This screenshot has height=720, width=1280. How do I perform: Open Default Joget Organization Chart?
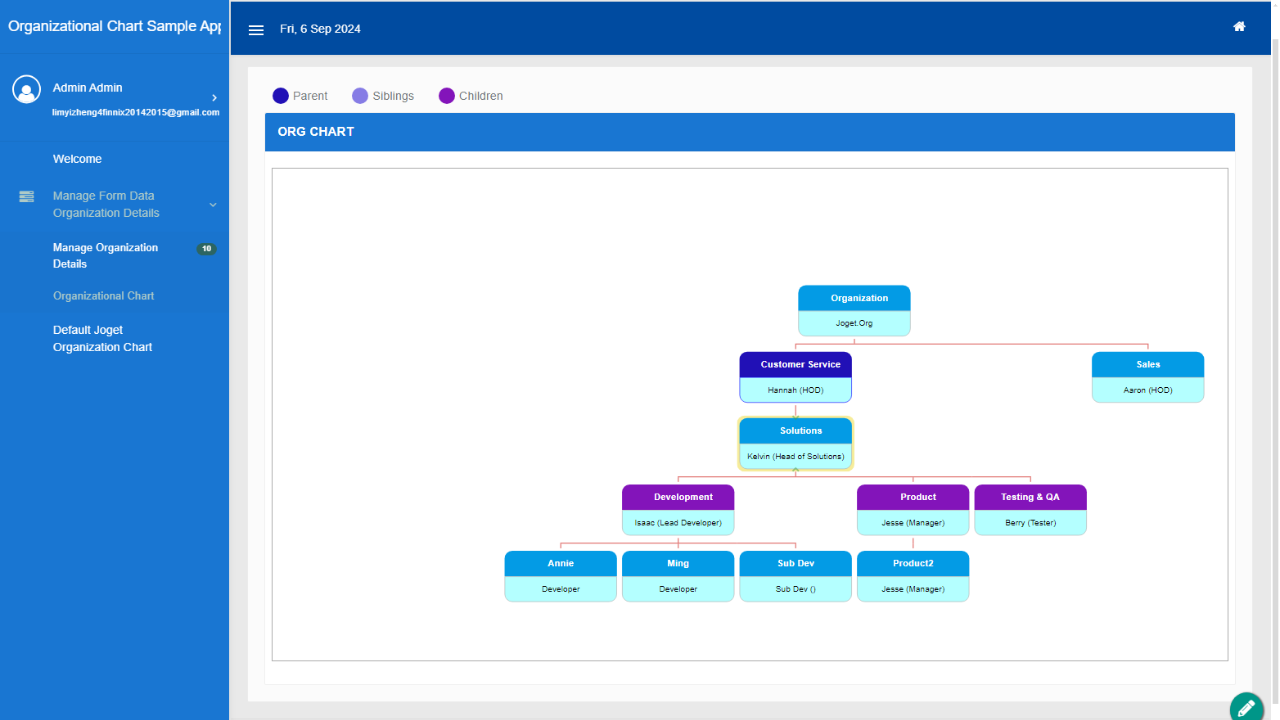pos(102,339)
